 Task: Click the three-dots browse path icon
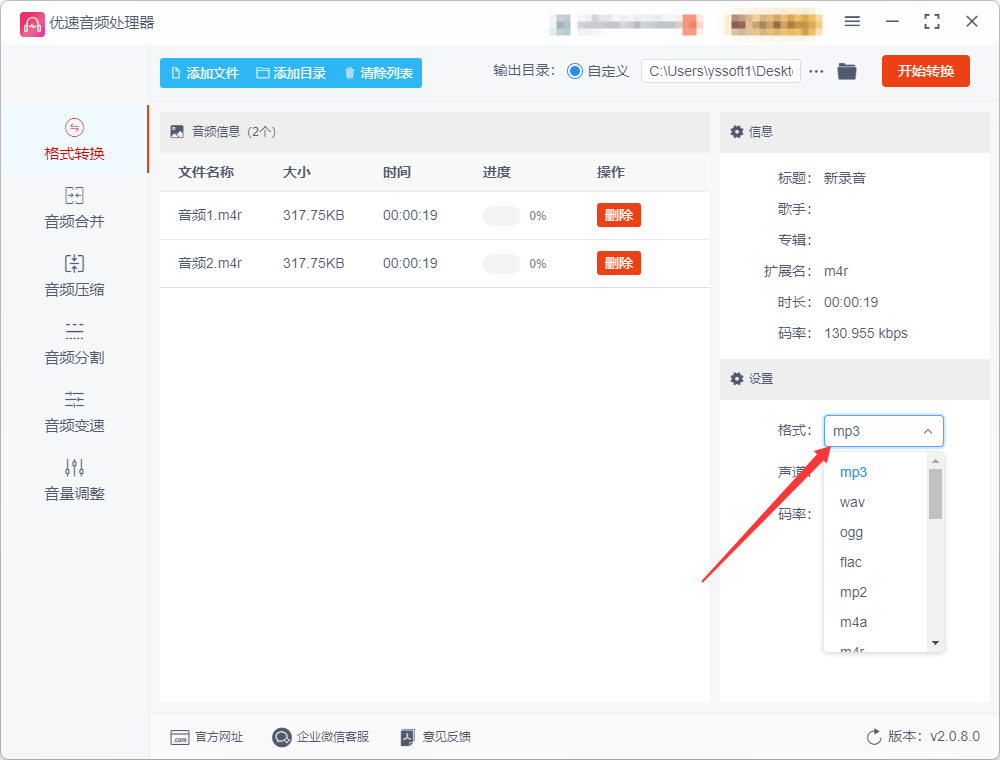[x=816, y=71]
